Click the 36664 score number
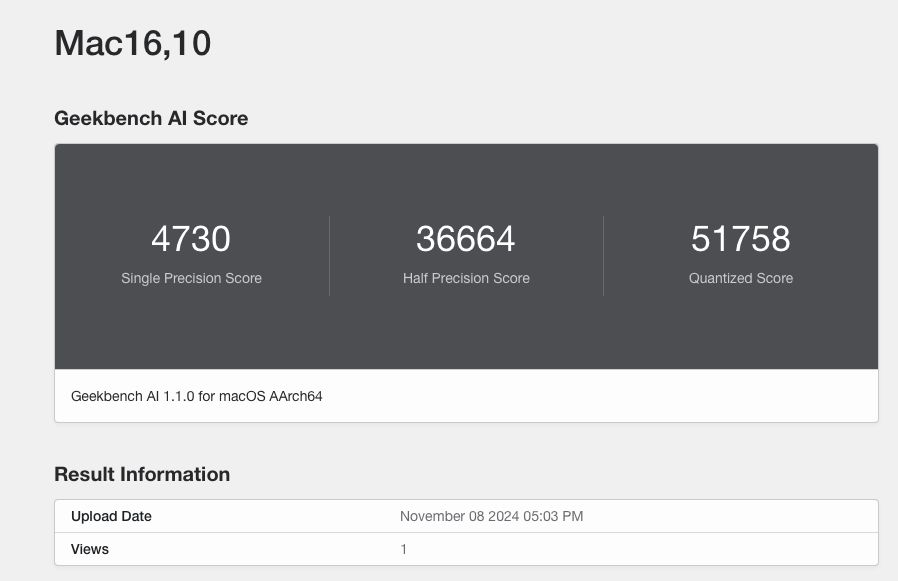The image size is (898, 581). [x=466, y=239]
